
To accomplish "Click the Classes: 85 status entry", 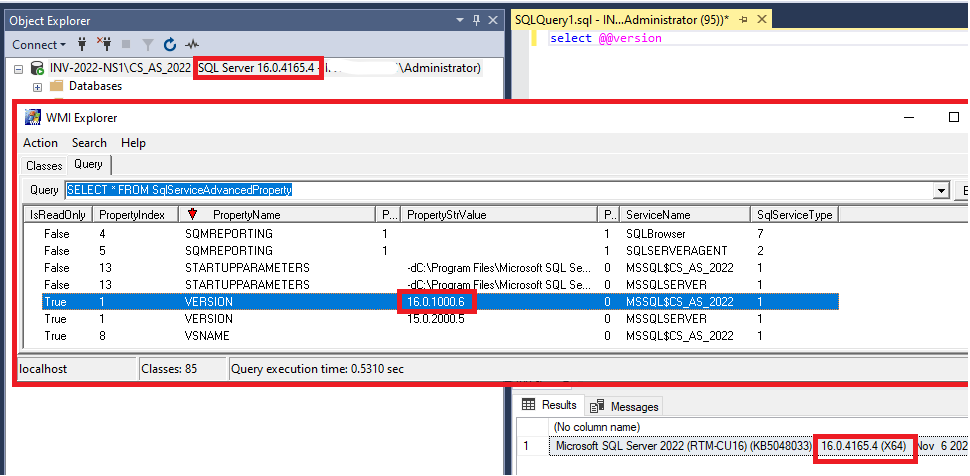I will pos(182,369).
